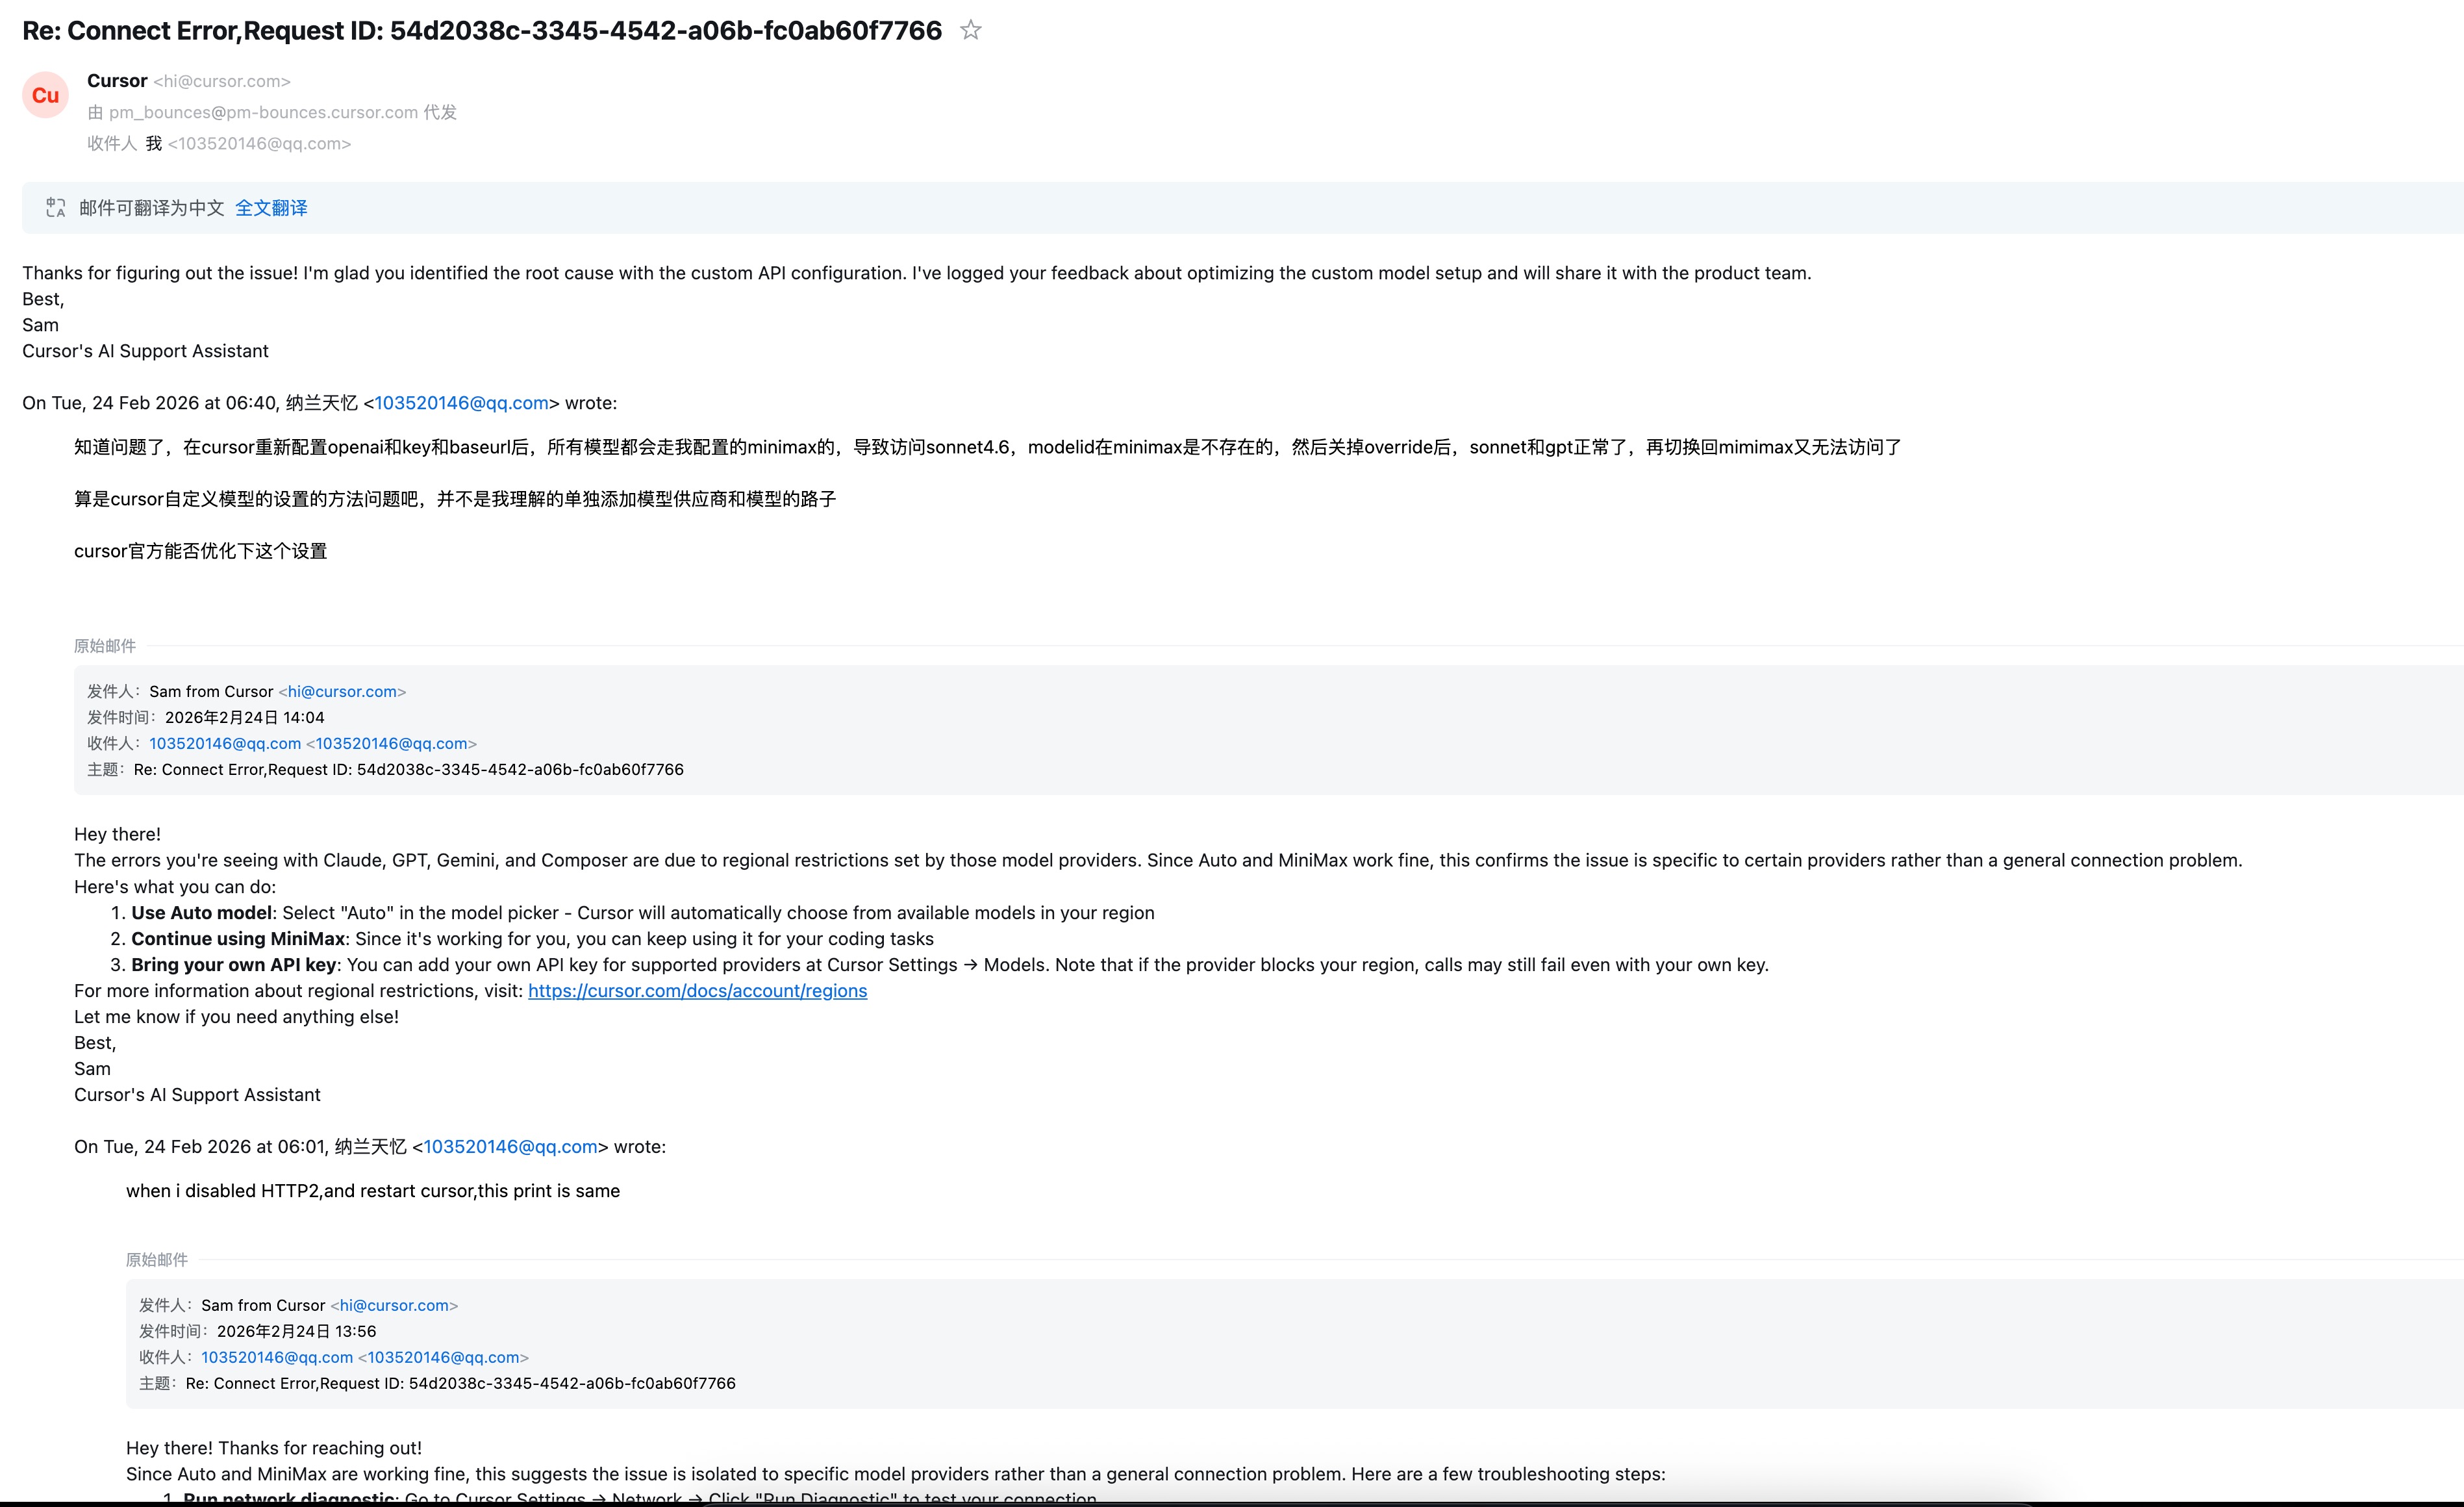Click 收件人 address link in 14:04 message block
The image size is (2464, 1507).
pos(225,743)
